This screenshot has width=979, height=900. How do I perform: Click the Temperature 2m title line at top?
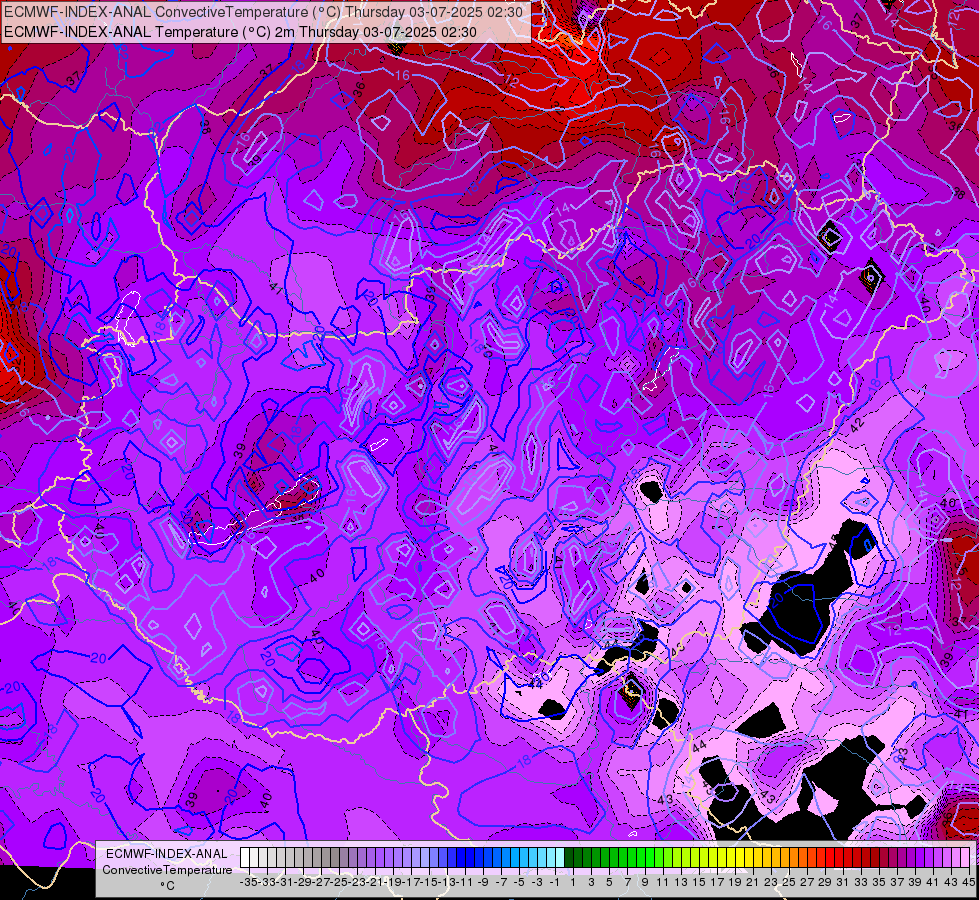(240, 32)
